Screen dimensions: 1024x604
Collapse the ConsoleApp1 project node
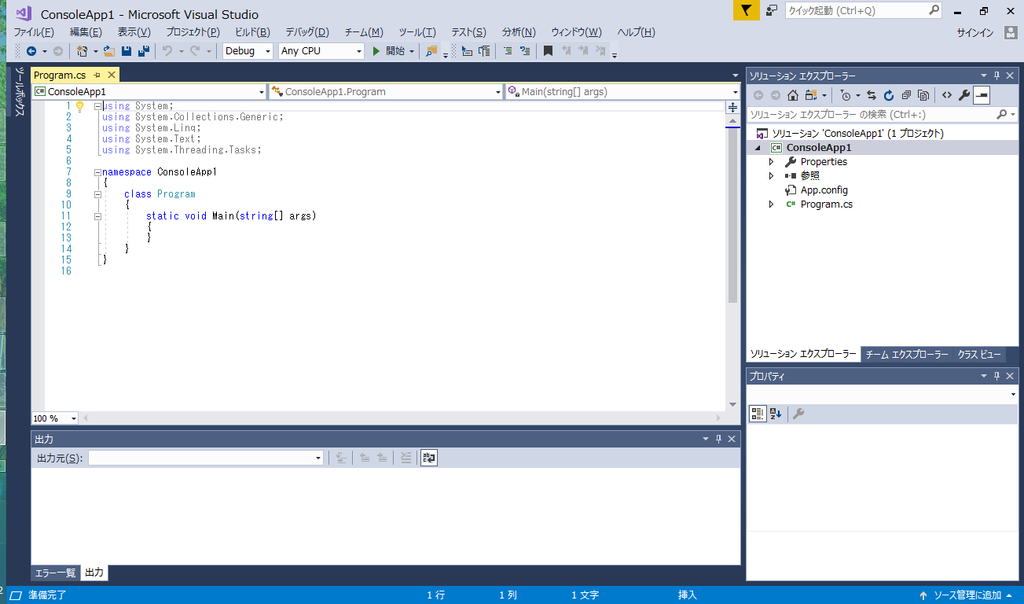pyautogui.click(x=758, y=148)
